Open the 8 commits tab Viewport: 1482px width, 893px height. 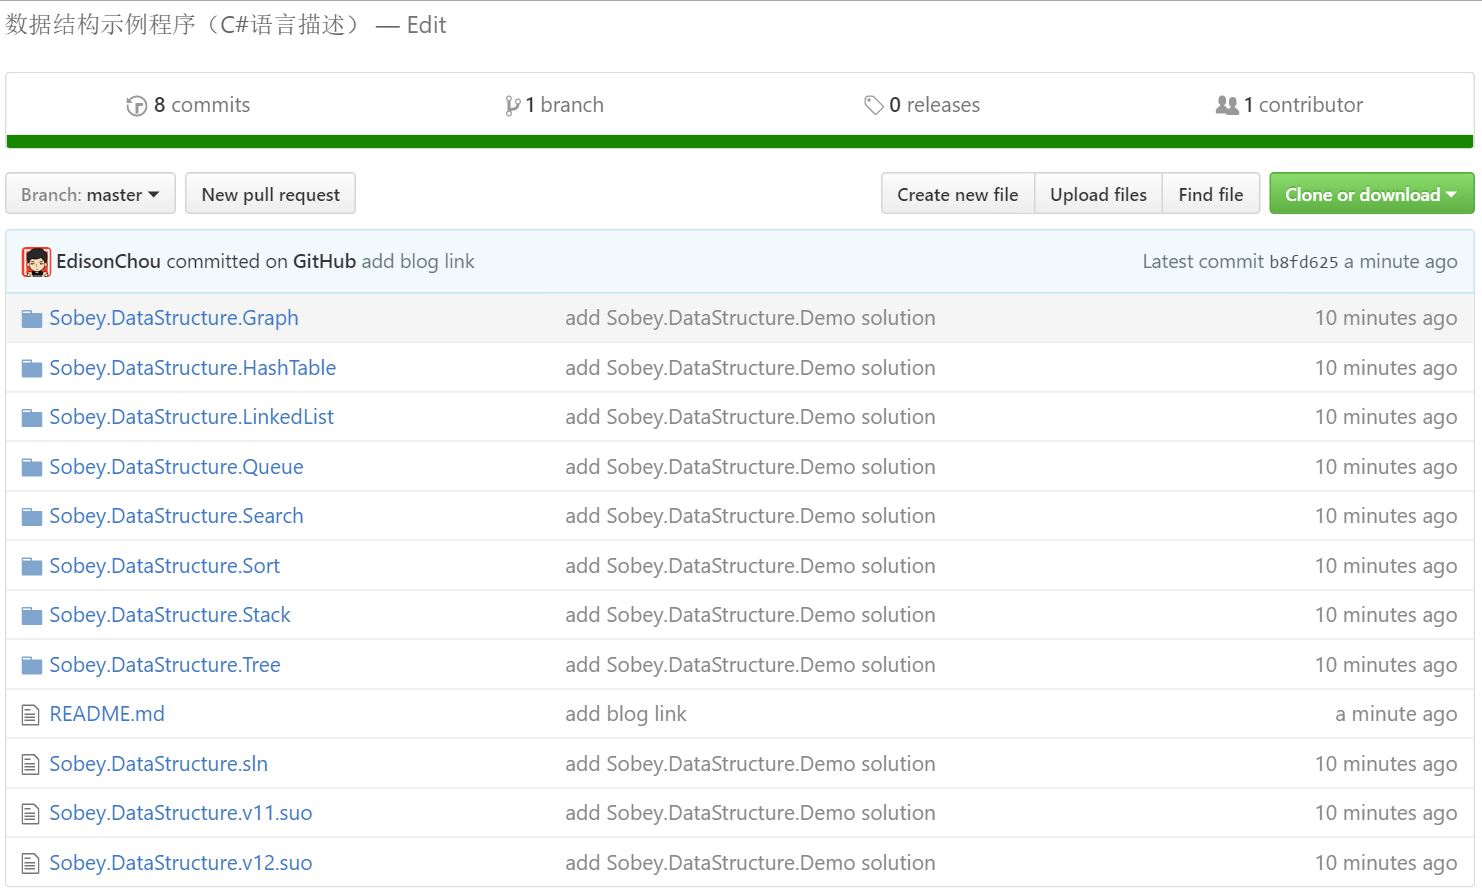tap(201, 105)
